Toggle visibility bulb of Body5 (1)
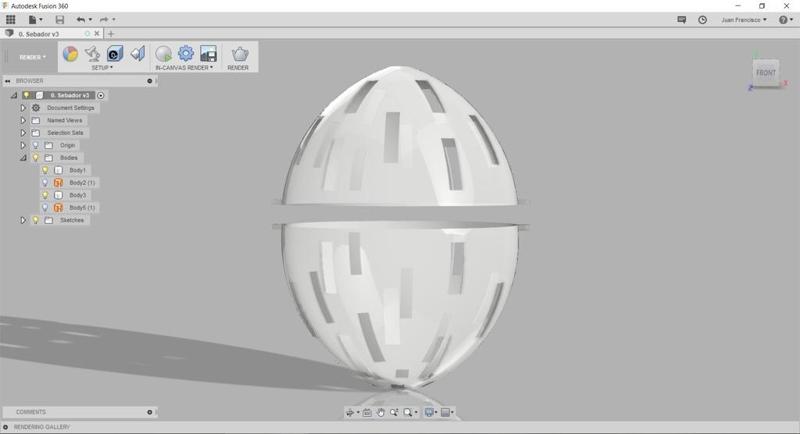 (45, 208)
